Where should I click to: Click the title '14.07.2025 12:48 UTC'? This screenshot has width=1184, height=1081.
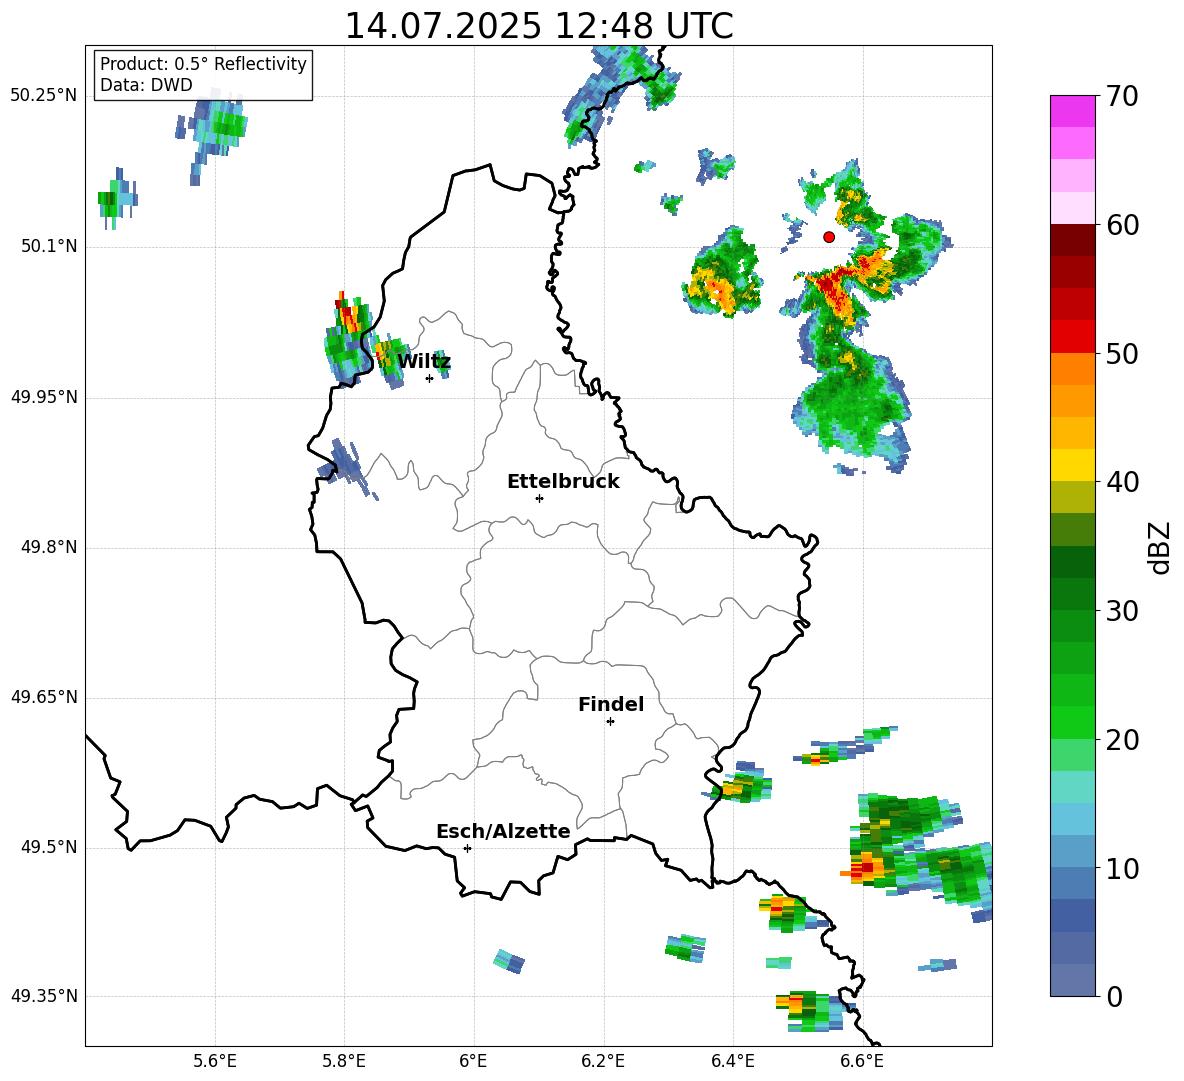pyautogui.click(x=538, y=26)
